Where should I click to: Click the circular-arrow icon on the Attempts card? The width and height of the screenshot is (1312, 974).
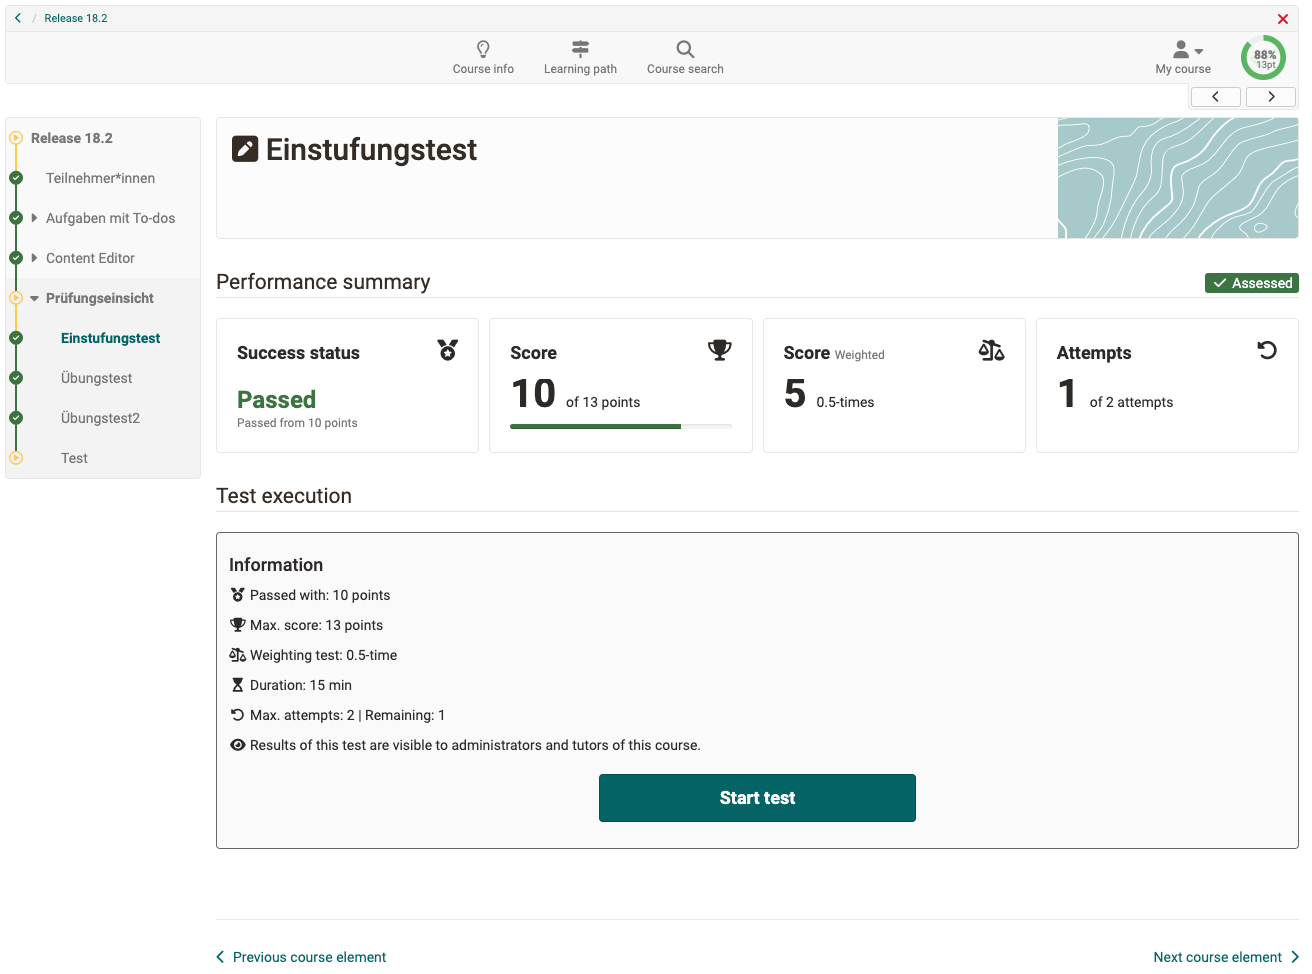(x=1267, y=350)
